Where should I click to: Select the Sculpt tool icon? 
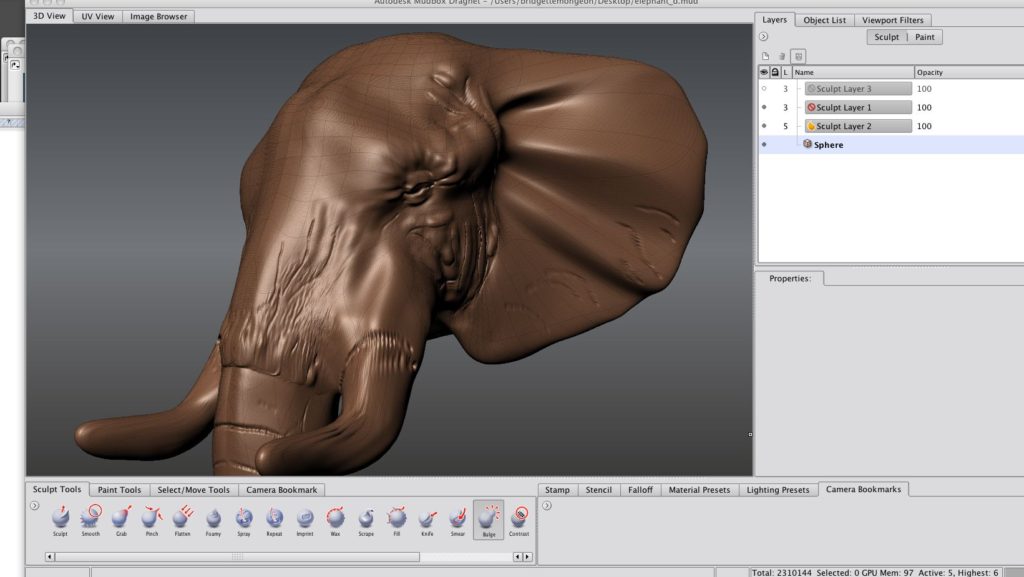(60, 517)
